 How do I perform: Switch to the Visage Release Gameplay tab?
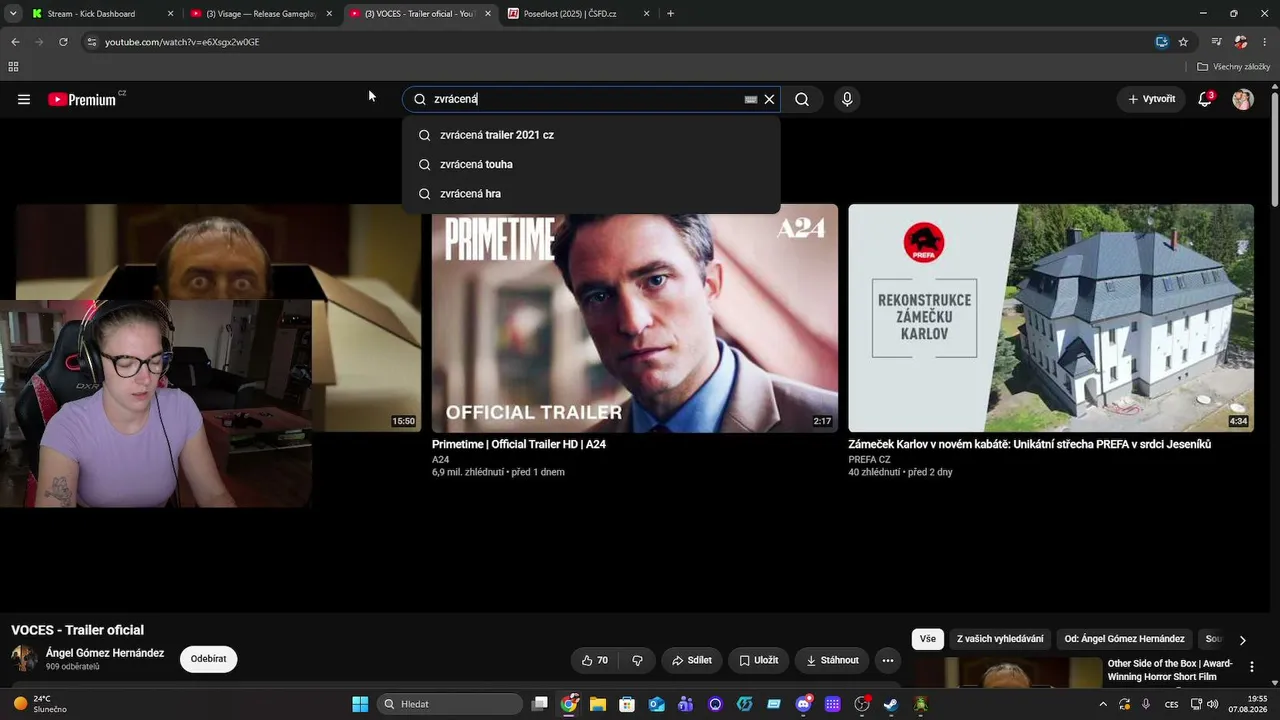(262, 14)
